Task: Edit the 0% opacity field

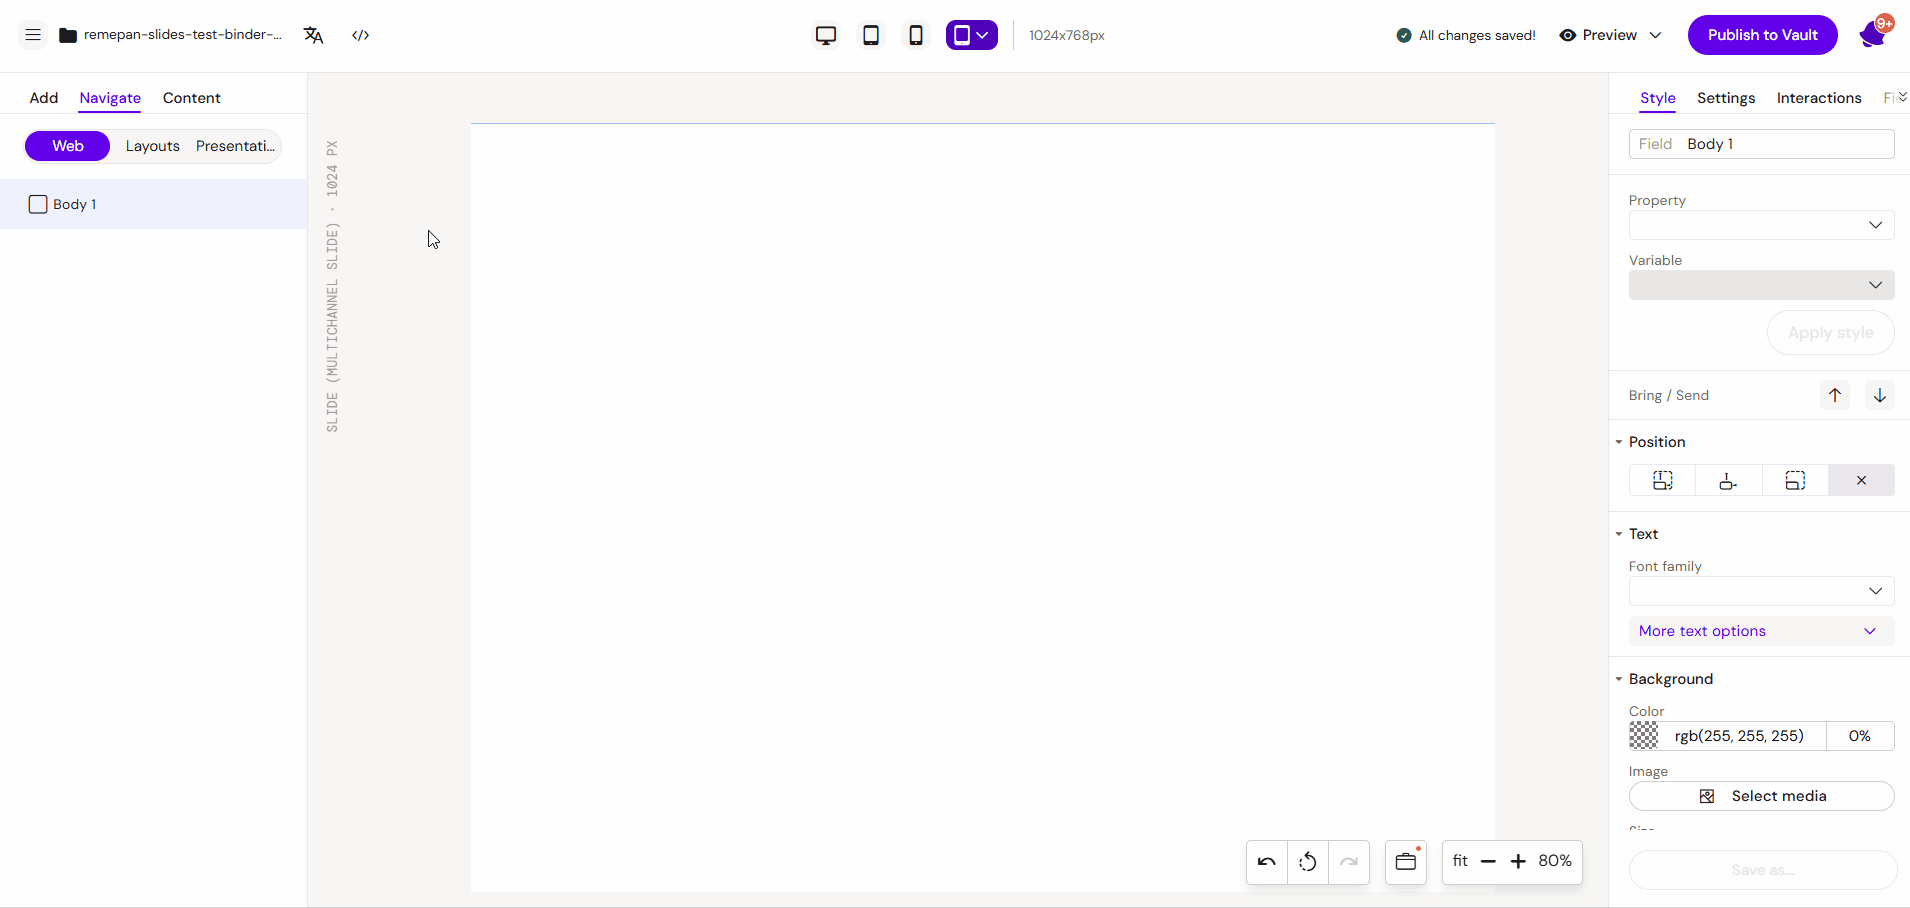Action: (x=1860, y=736)
